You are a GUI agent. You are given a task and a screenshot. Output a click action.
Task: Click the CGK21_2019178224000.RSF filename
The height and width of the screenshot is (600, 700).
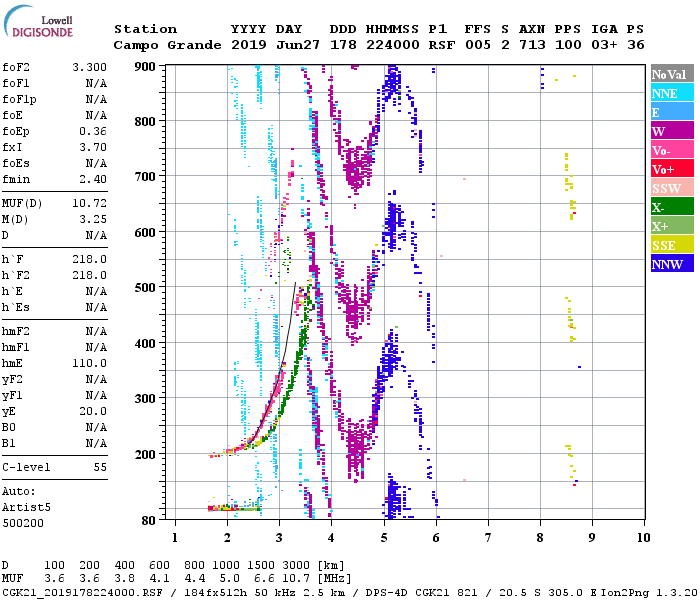[x=83, y=593]
